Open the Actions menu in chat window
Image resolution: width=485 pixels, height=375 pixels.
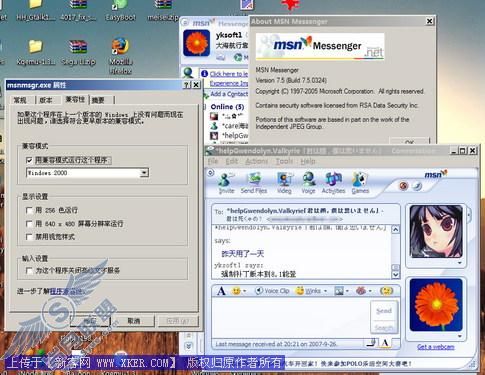256,162
